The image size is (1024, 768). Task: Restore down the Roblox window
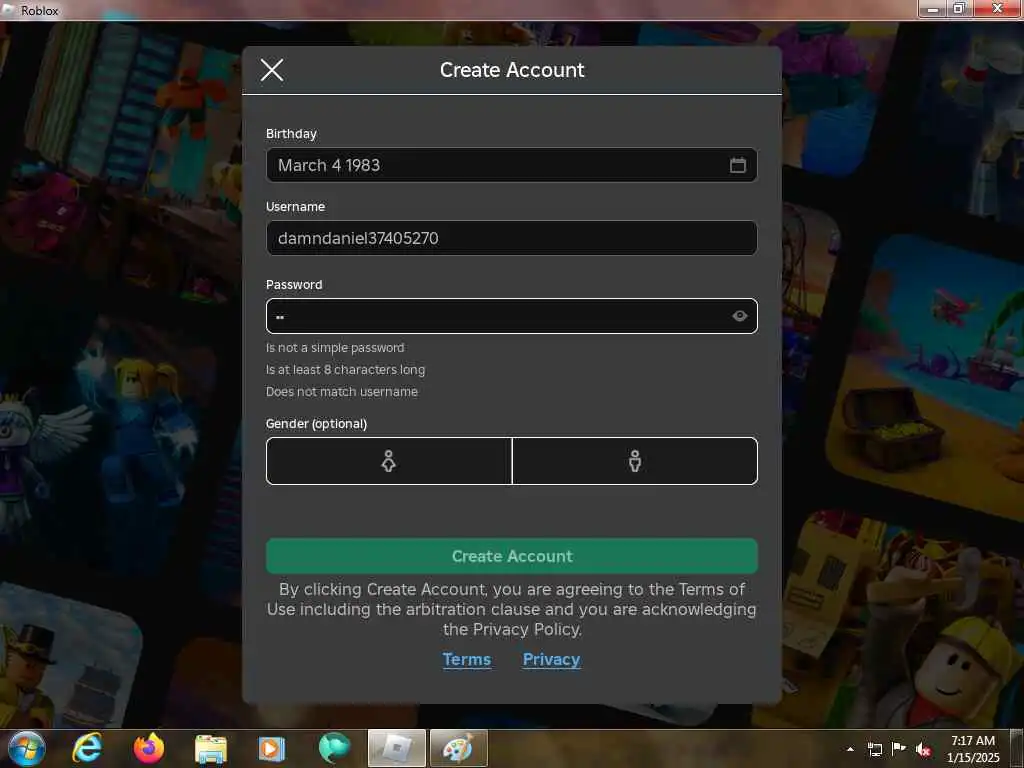(959, 9)
